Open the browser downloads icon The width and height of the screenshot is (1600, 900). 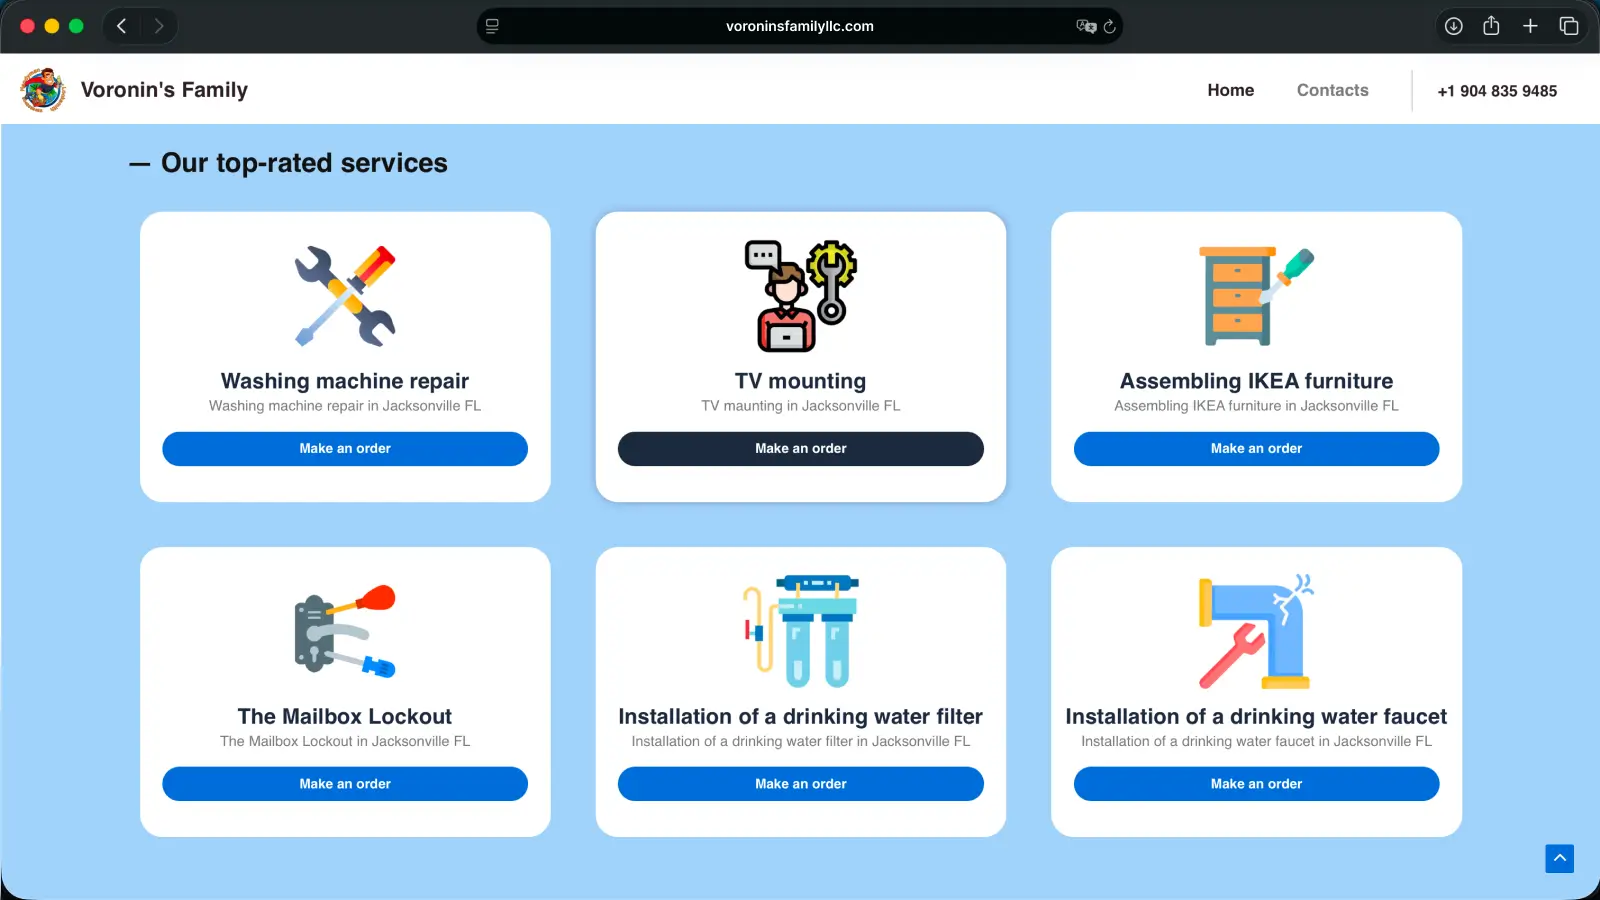point(1453,26)
